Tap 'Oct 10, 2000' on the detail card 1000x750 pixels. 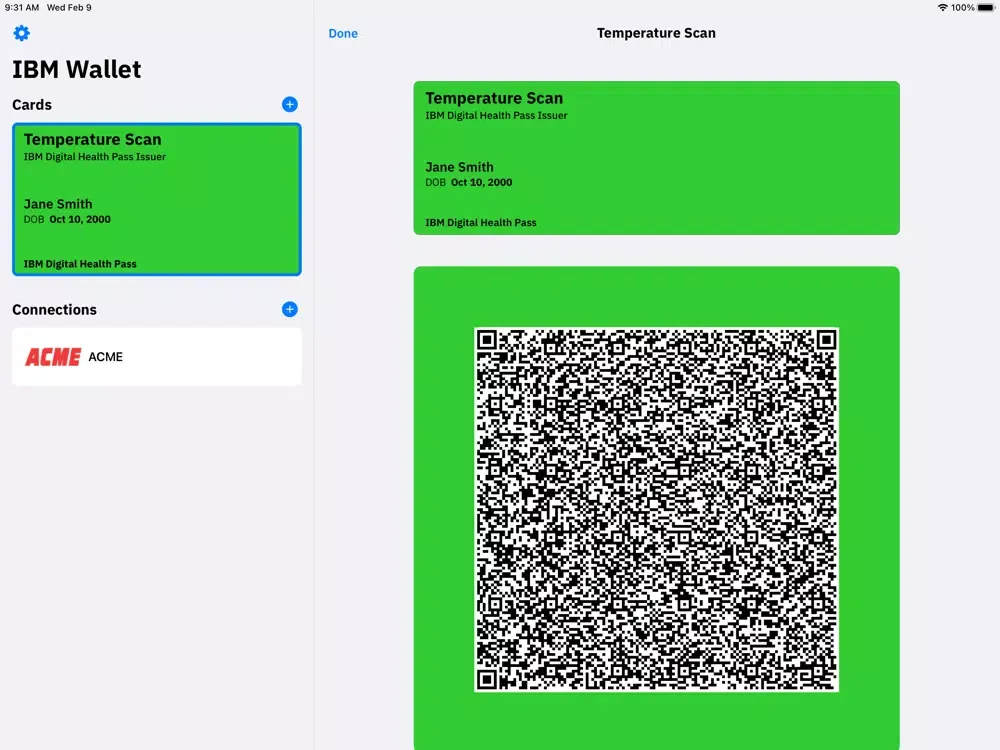click(482, 182)
